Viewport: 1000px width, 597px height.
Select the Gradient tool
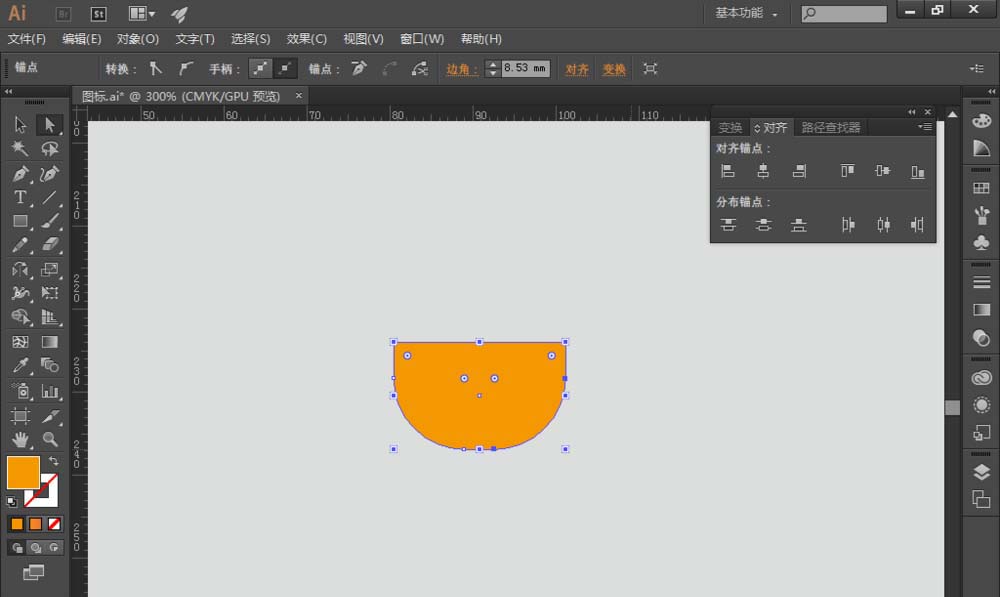pos(49,342)
